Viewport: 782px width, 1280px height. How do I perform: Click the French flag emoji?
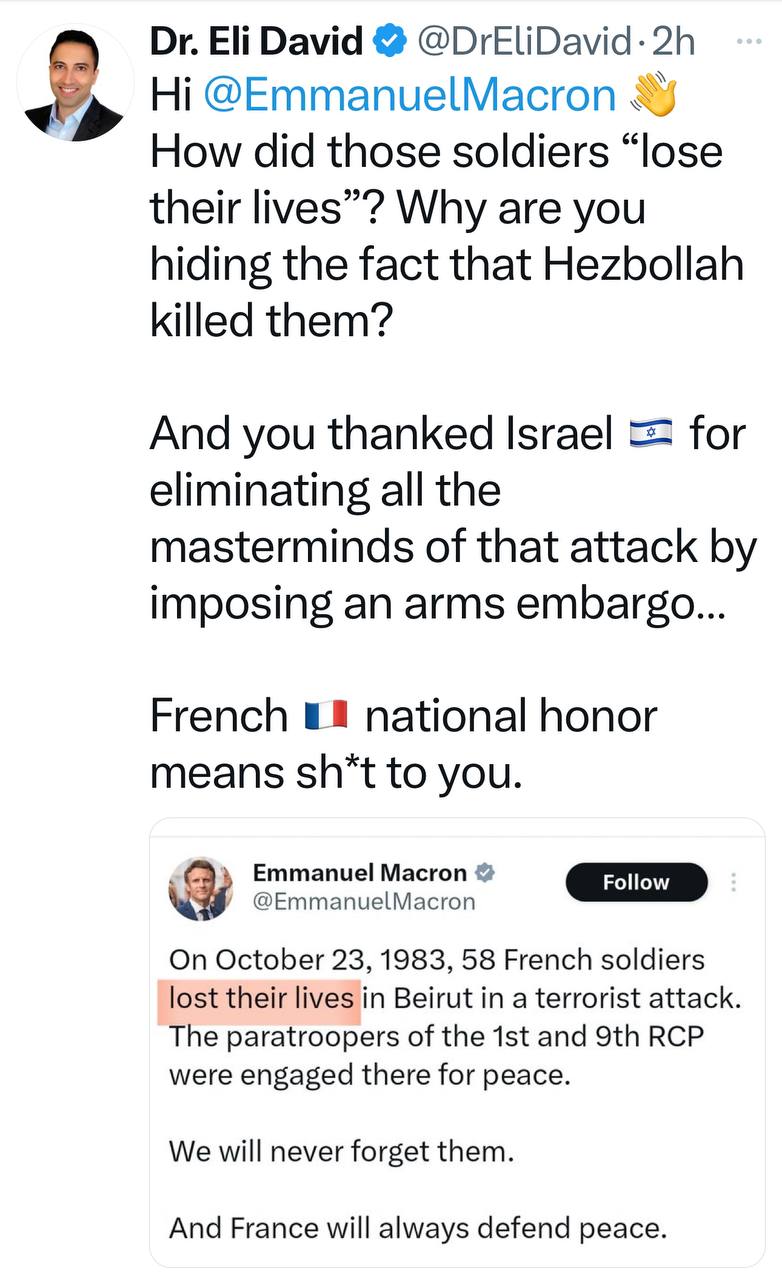pyautogui.click(x=326, y=716)
